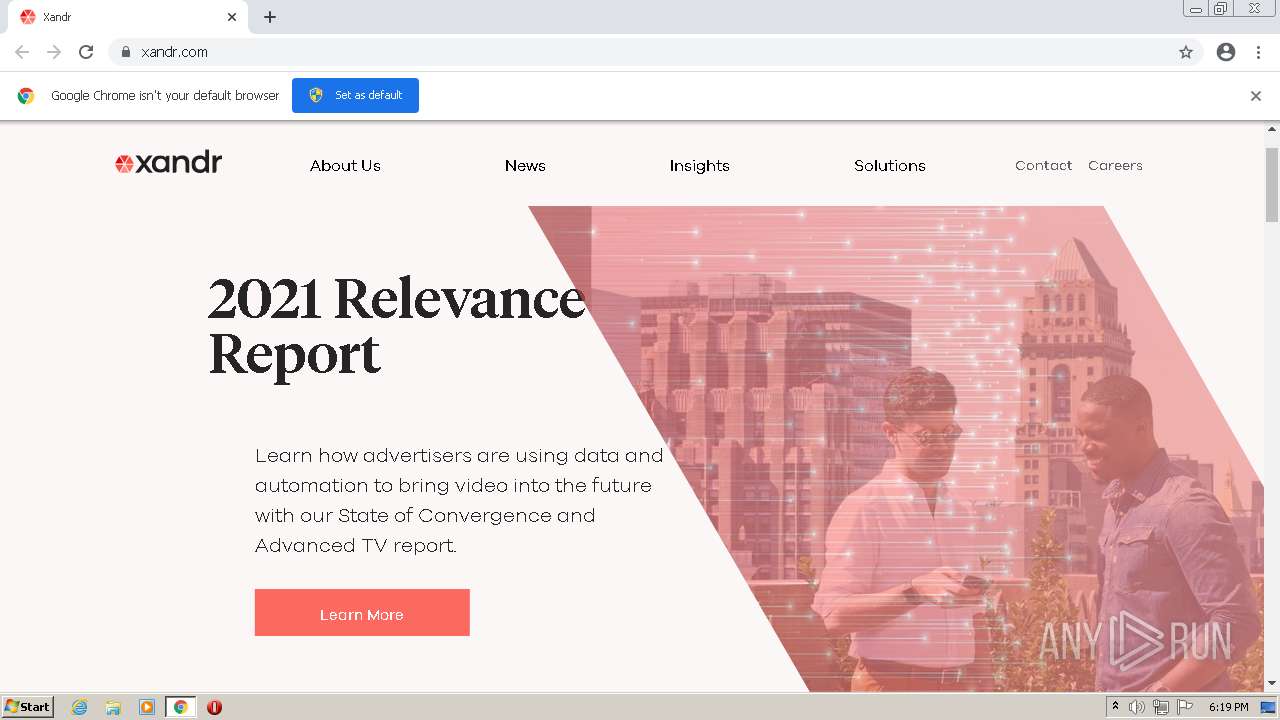
Task: Reload the xandr.com page
Action: [86, 52]
